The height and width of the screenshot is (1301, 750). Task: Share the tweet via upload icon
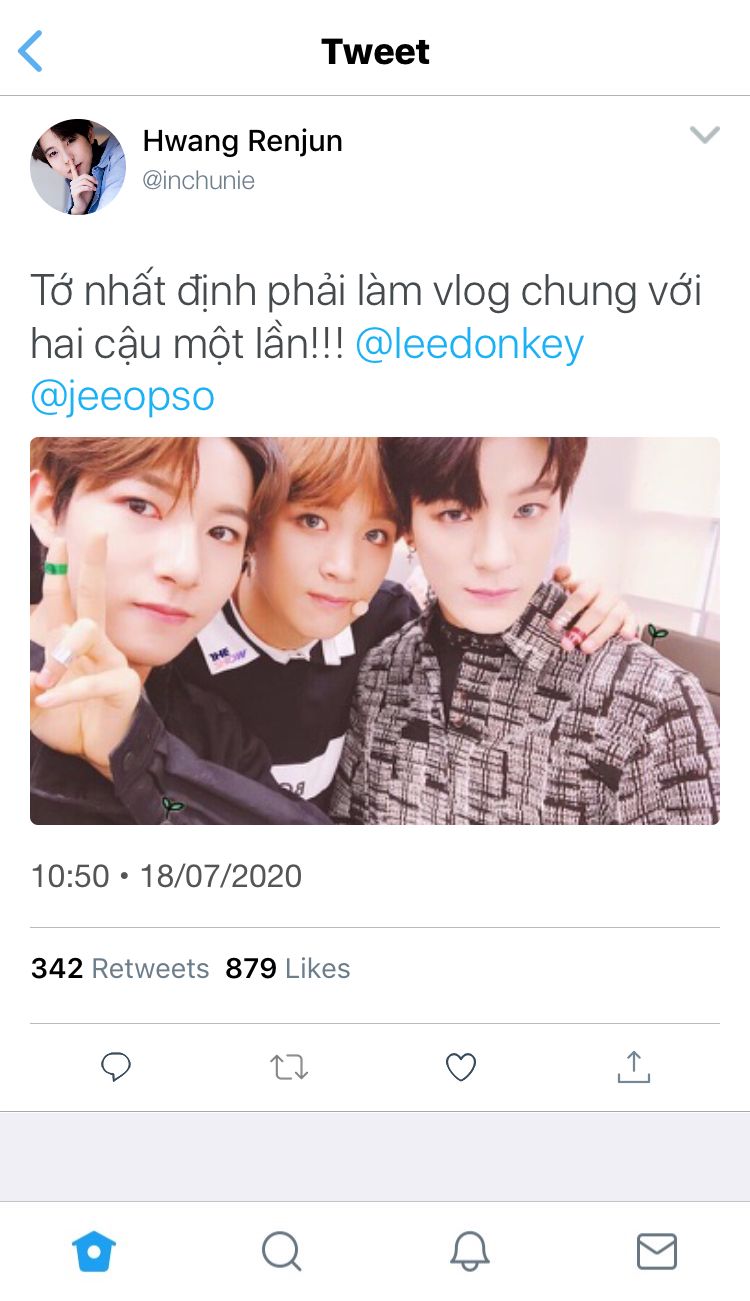tap(633, 1067)
